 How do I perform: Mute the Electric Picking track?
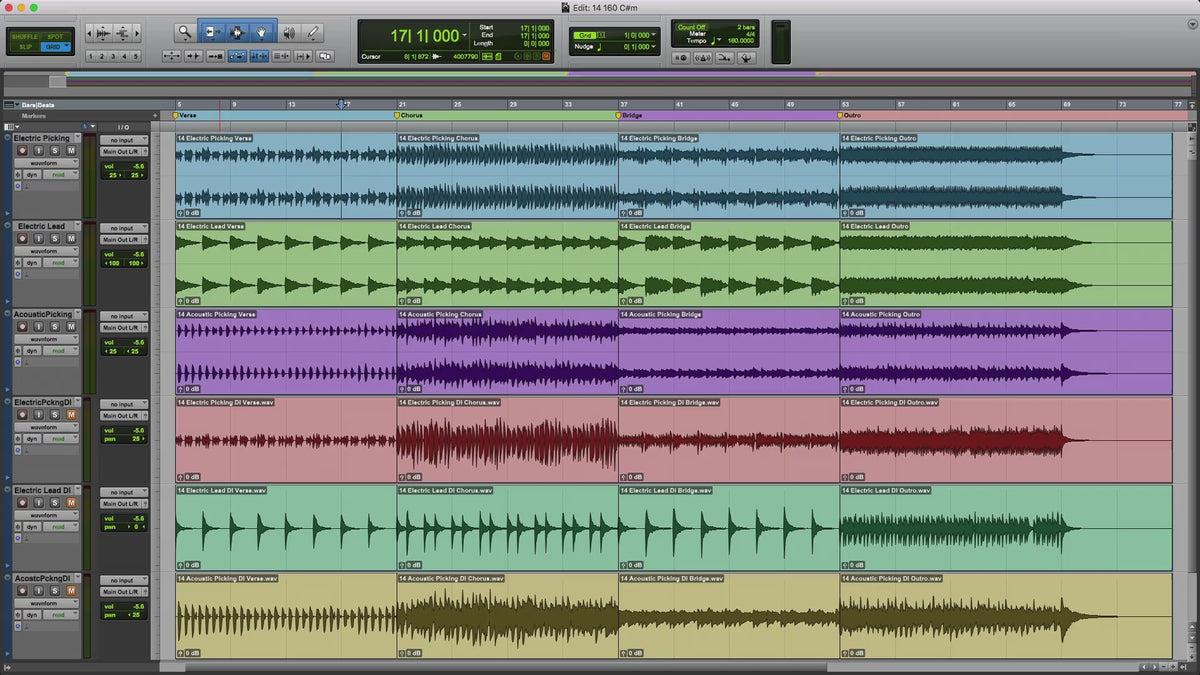coord(71,150)
